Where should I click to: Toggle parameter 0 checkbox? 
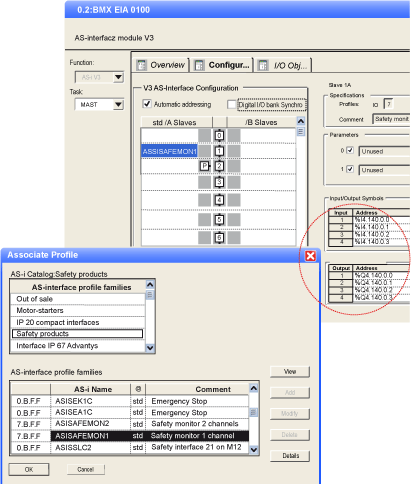click(350, 150)
